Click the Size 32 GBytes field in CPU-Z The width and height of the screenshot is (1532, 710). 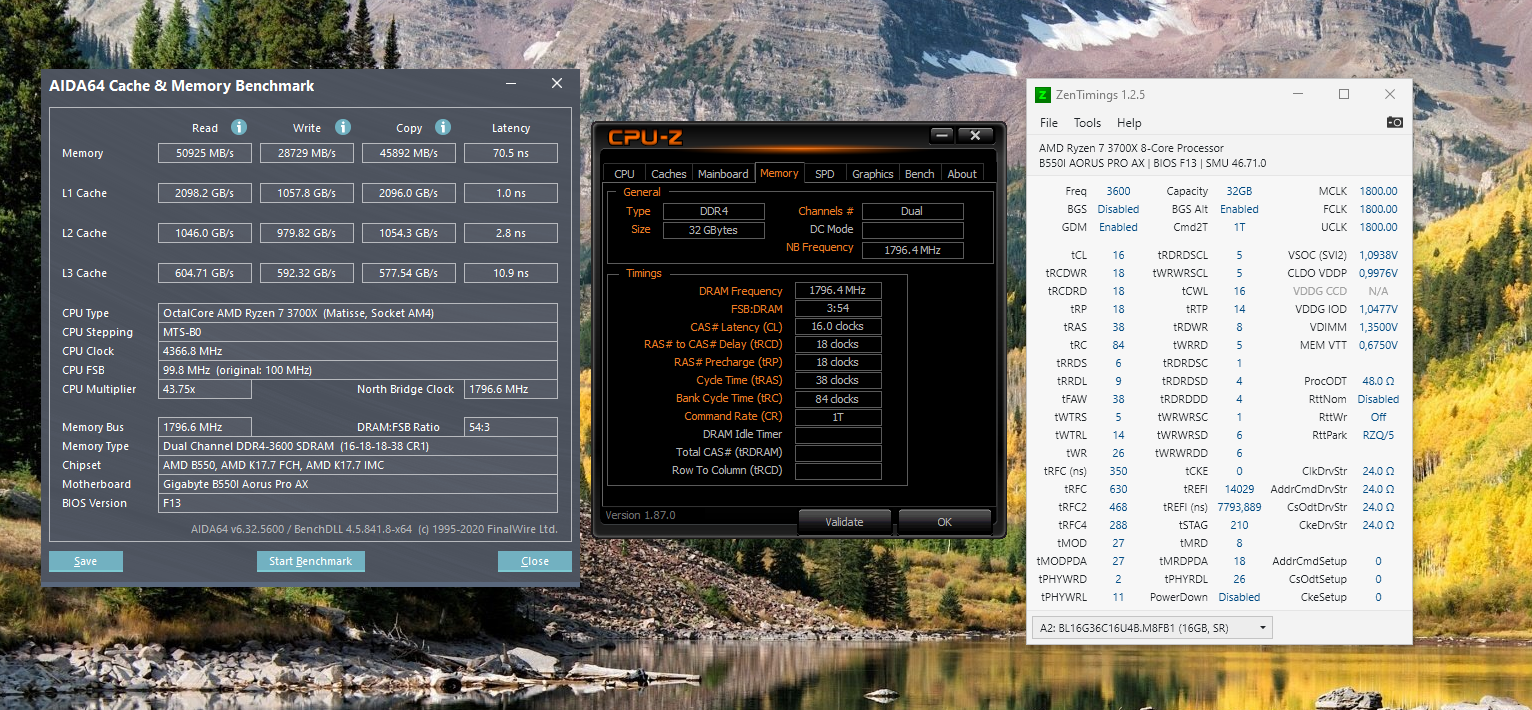click(713, 229)
